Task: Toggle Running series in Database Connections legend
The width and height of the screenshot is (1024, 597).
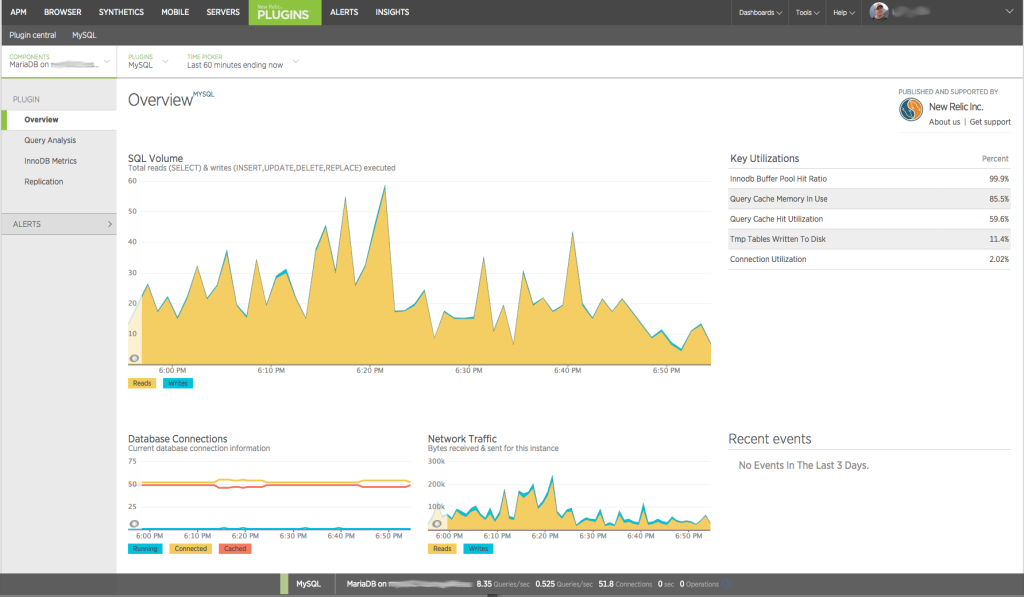Action: pyautogui.click(x=145, y=549)
